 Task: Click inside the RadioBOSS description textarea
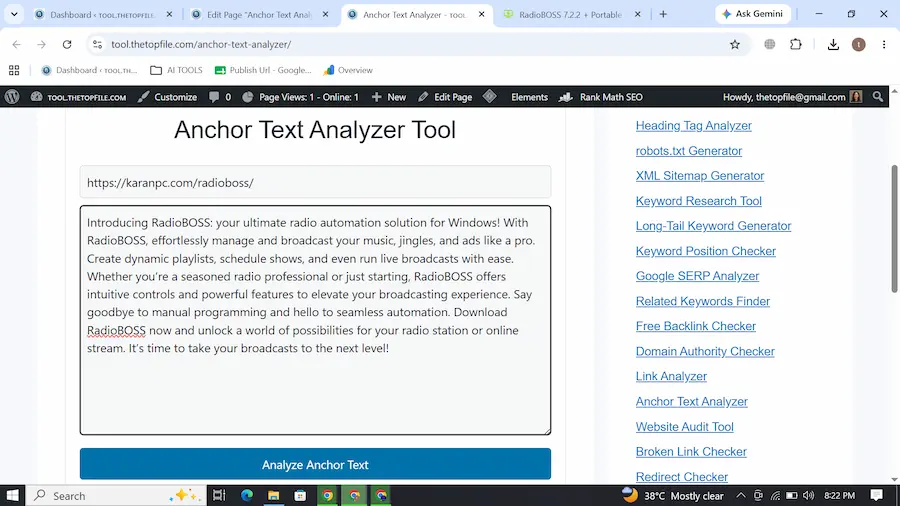[315, 320]
